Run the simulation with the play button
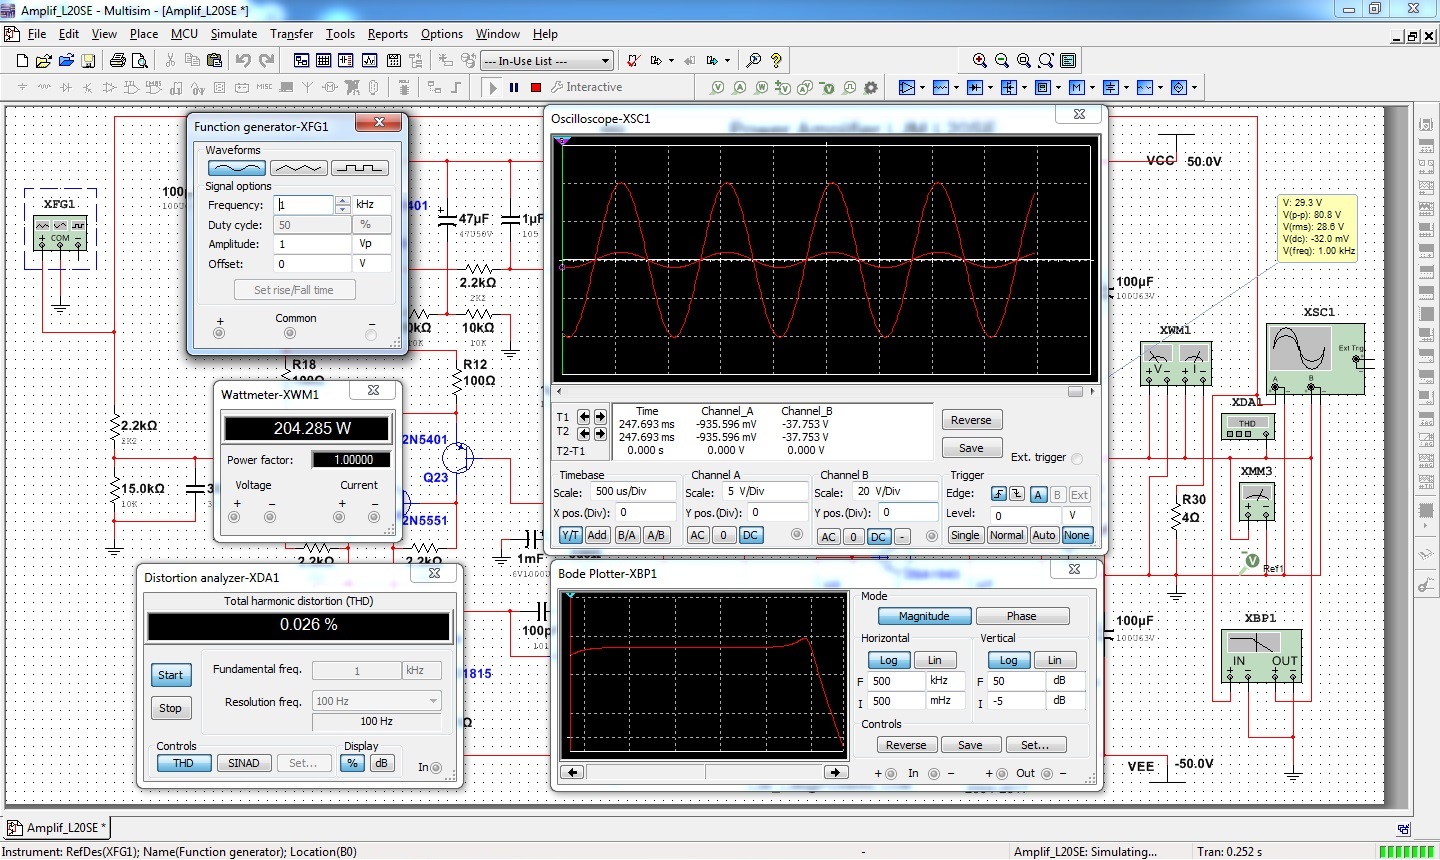The width and height of the screenshot is (1440, 860). pyautogui.click(x=492, y=88)
